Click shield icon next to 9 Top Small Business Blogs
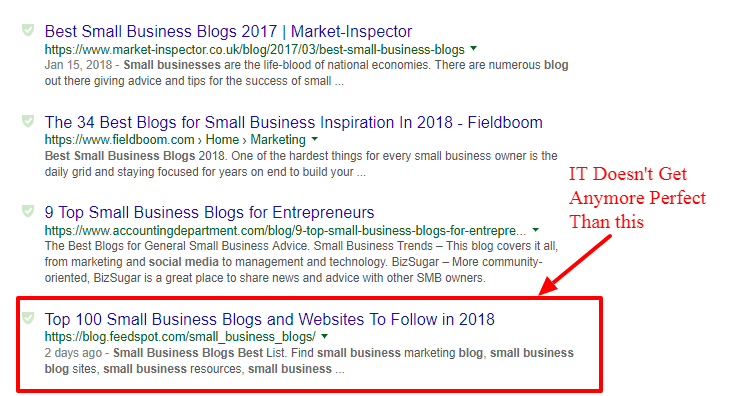 click(x=28, y=211)
